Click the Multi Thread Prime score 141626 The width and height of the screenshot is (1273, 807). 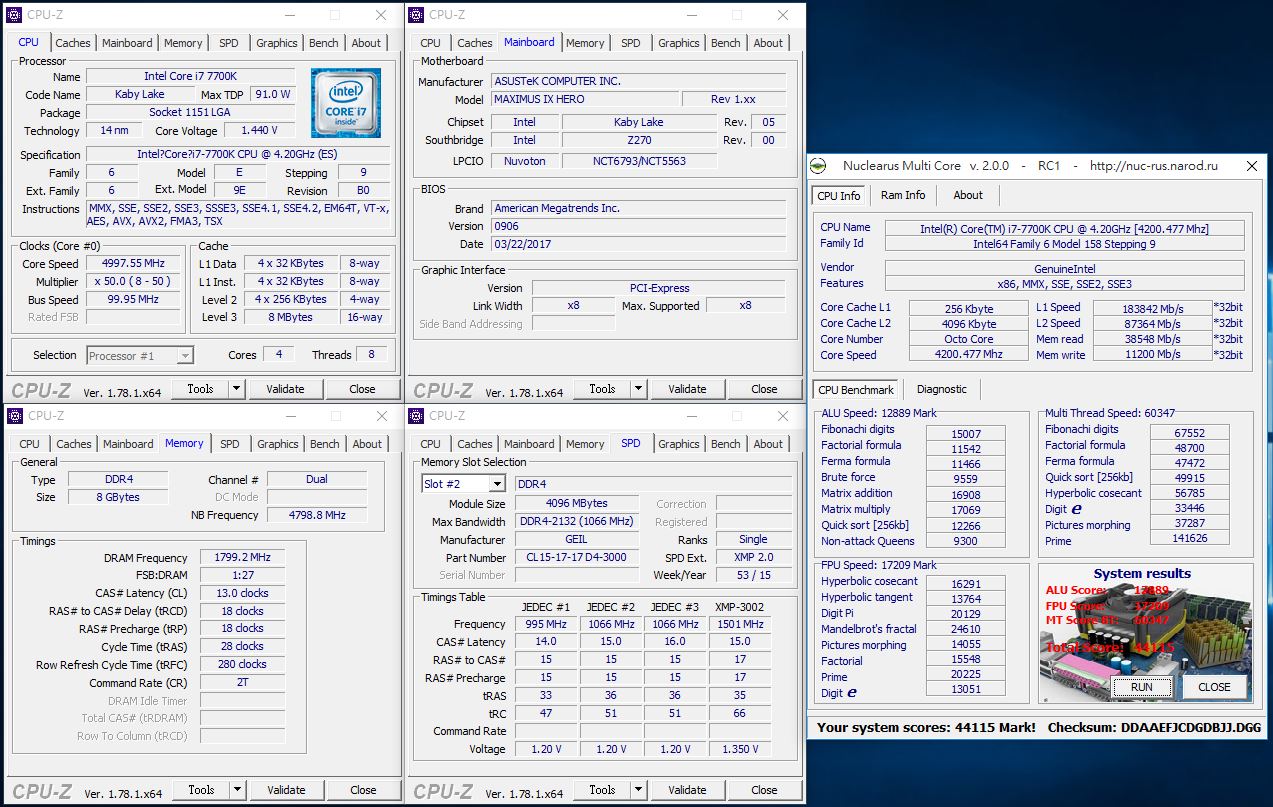click(1189, 538)
